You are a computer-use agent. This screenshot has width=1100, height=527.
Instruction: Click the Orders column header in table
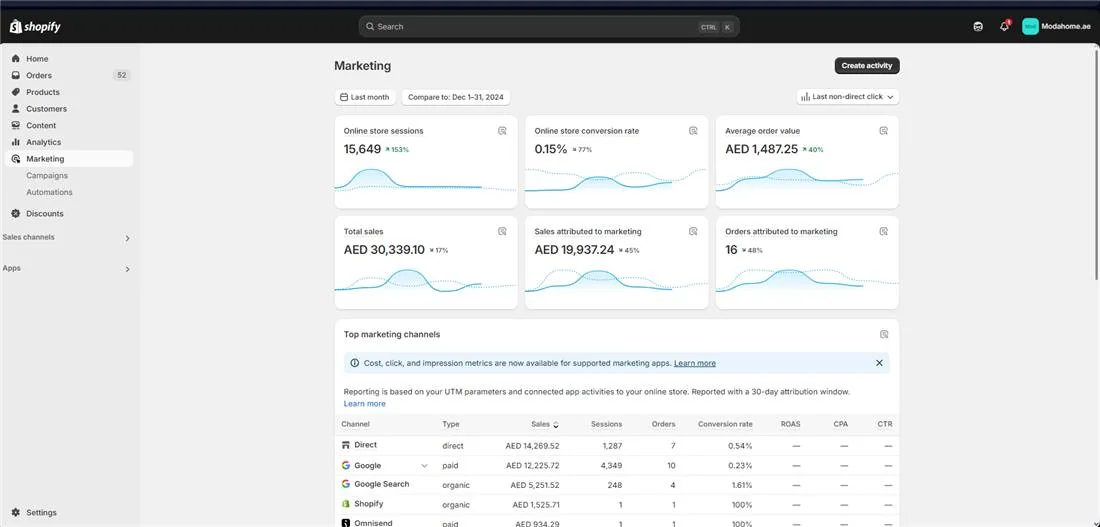[664, 425]
